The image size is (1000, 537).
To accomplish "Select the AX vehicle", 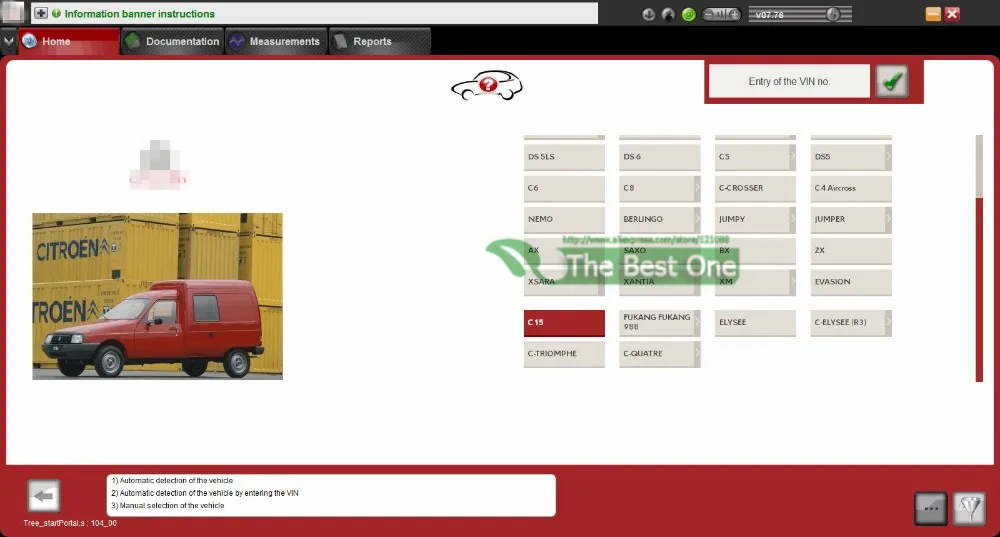I will coord(564,251).
